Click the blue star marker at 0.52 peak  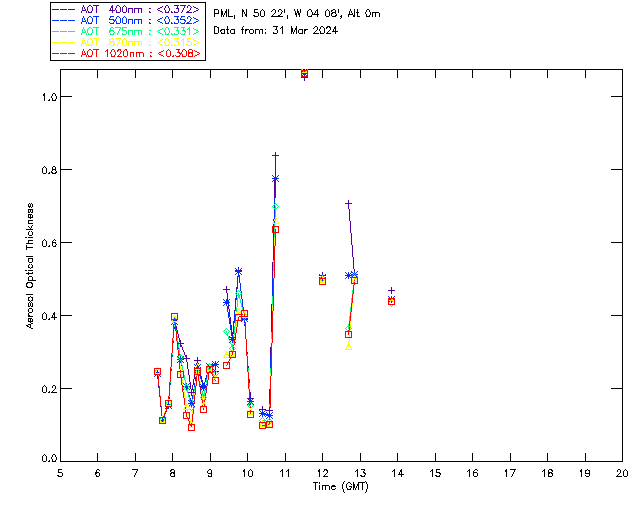pyautogui.click(x=239, y=271)
